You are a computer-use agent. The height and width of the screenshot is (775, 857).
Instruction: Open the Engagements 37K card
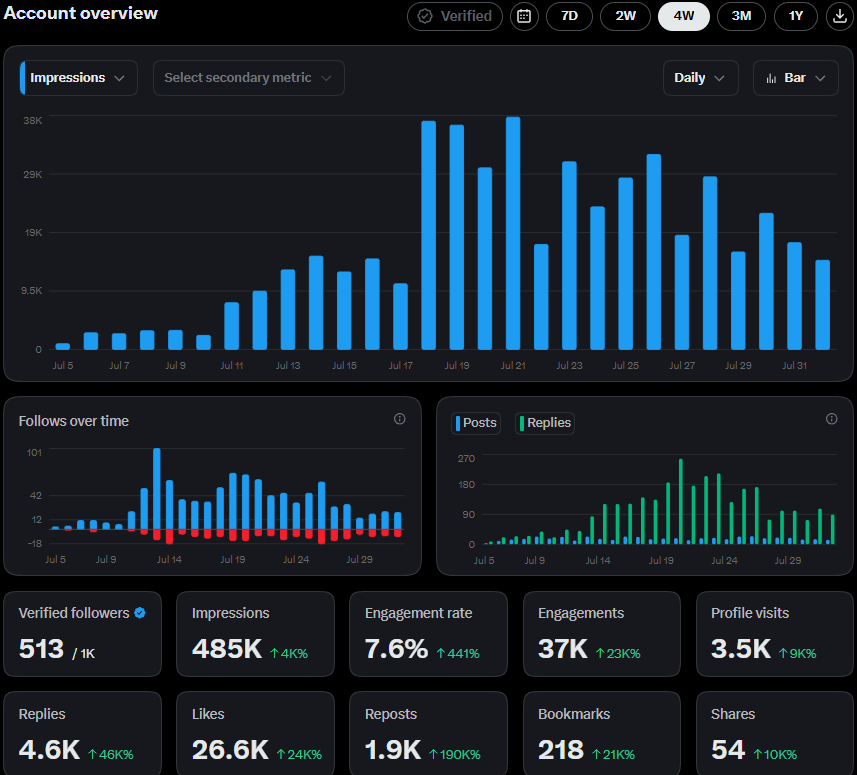click(602, 634)
